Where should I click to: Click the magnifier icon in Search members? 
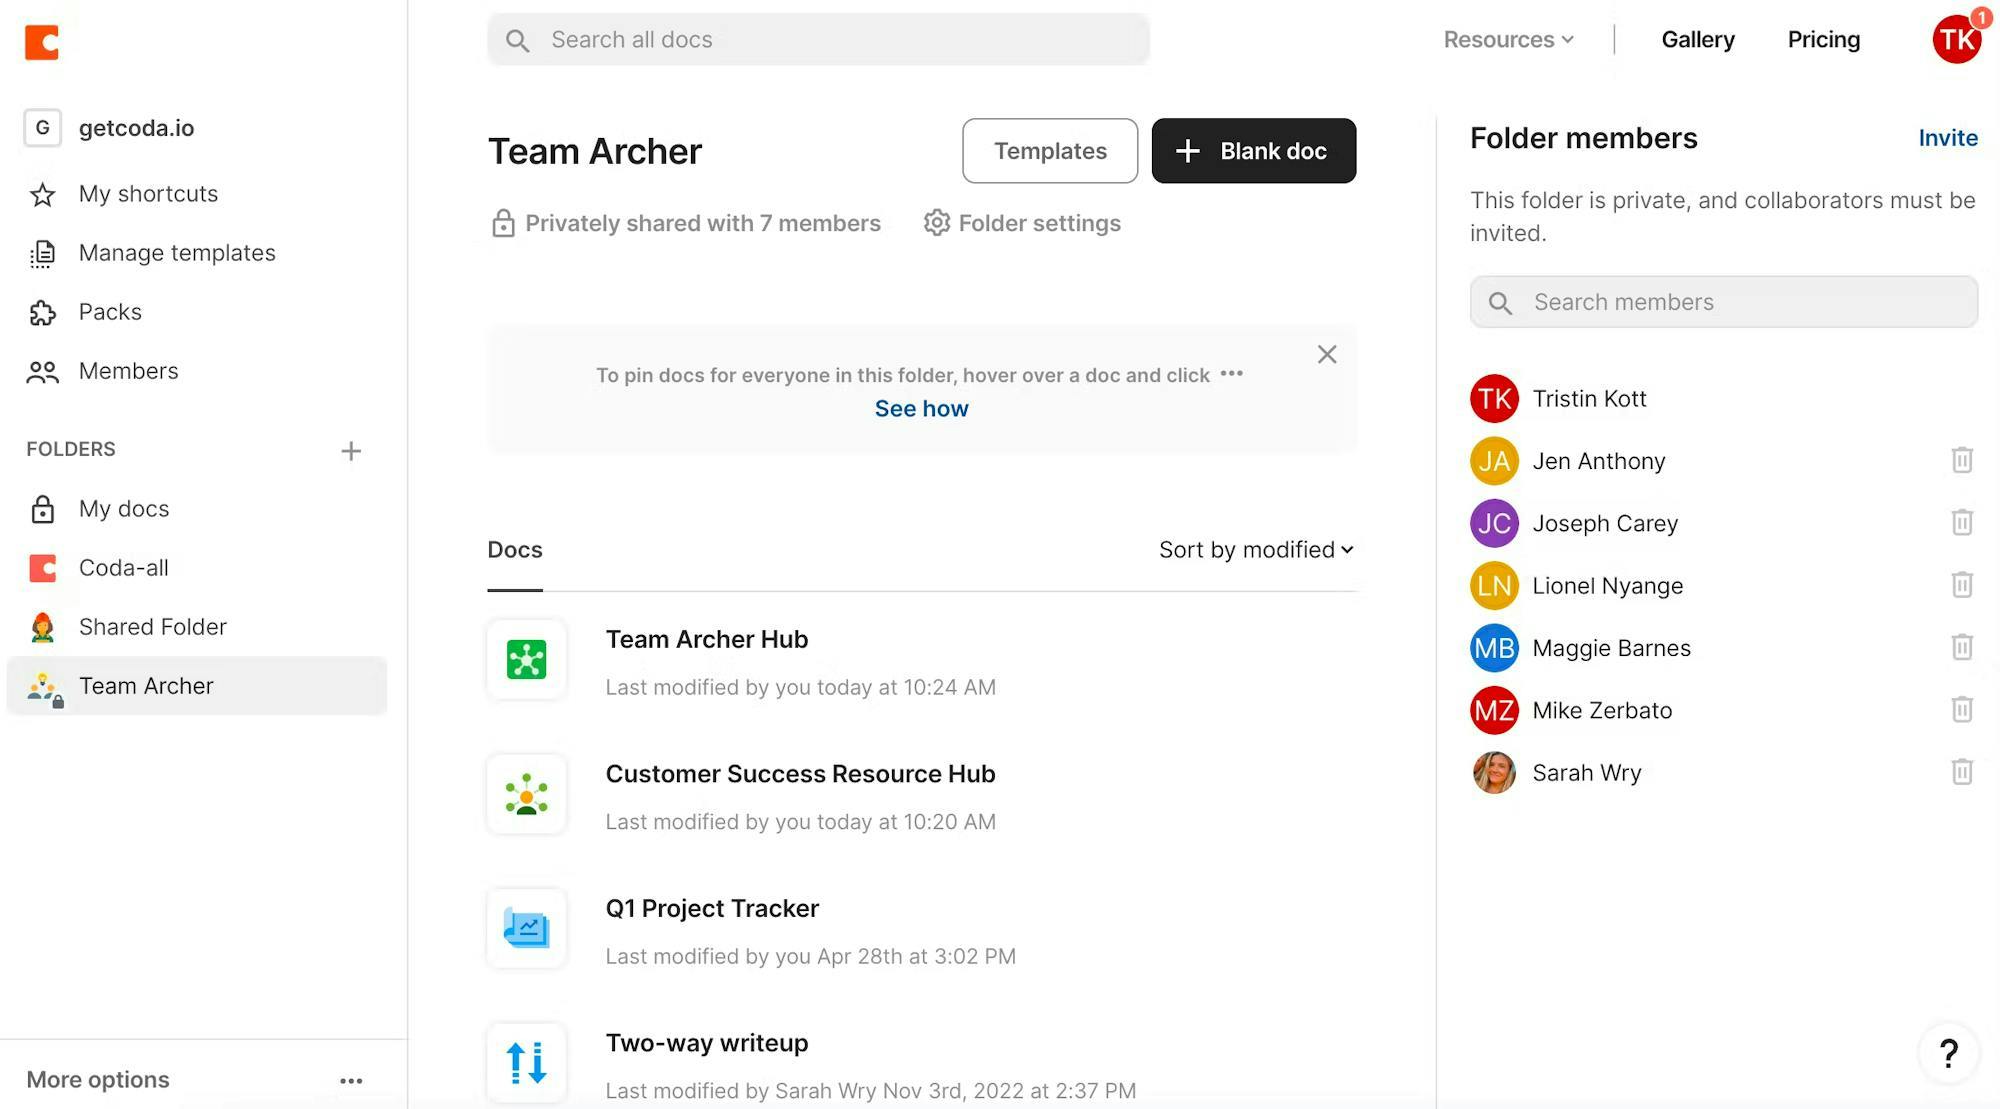point(1500,303)
